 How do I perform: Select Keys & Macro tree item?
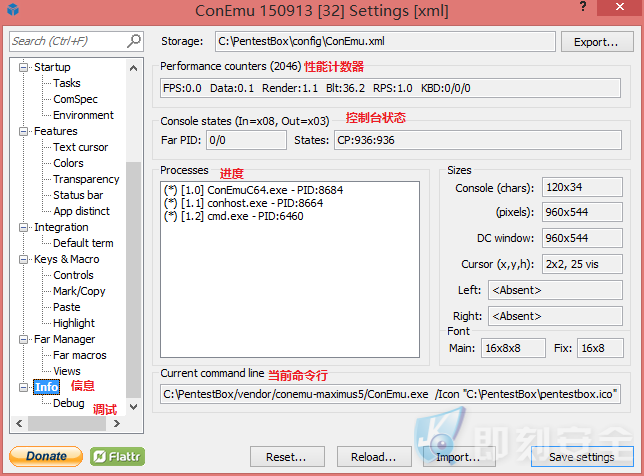pos(67,259)
